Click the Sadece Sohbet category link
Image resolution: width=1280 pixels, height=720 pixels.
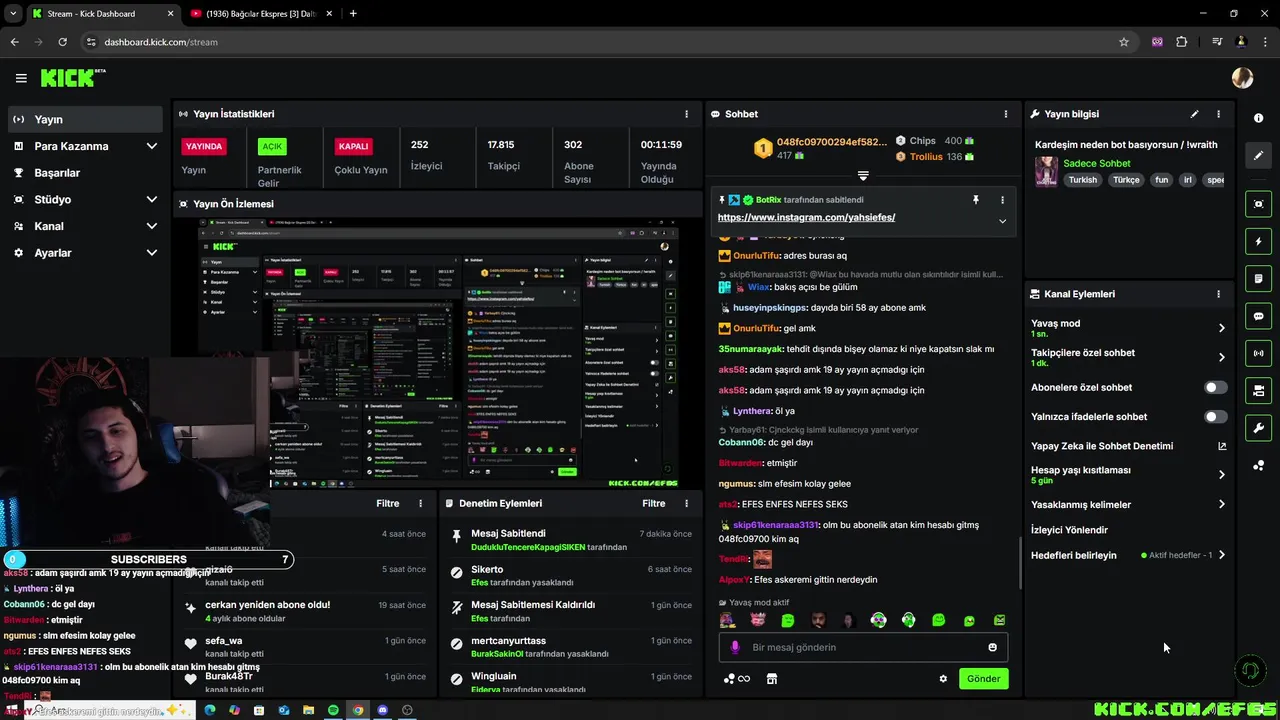1097,163
